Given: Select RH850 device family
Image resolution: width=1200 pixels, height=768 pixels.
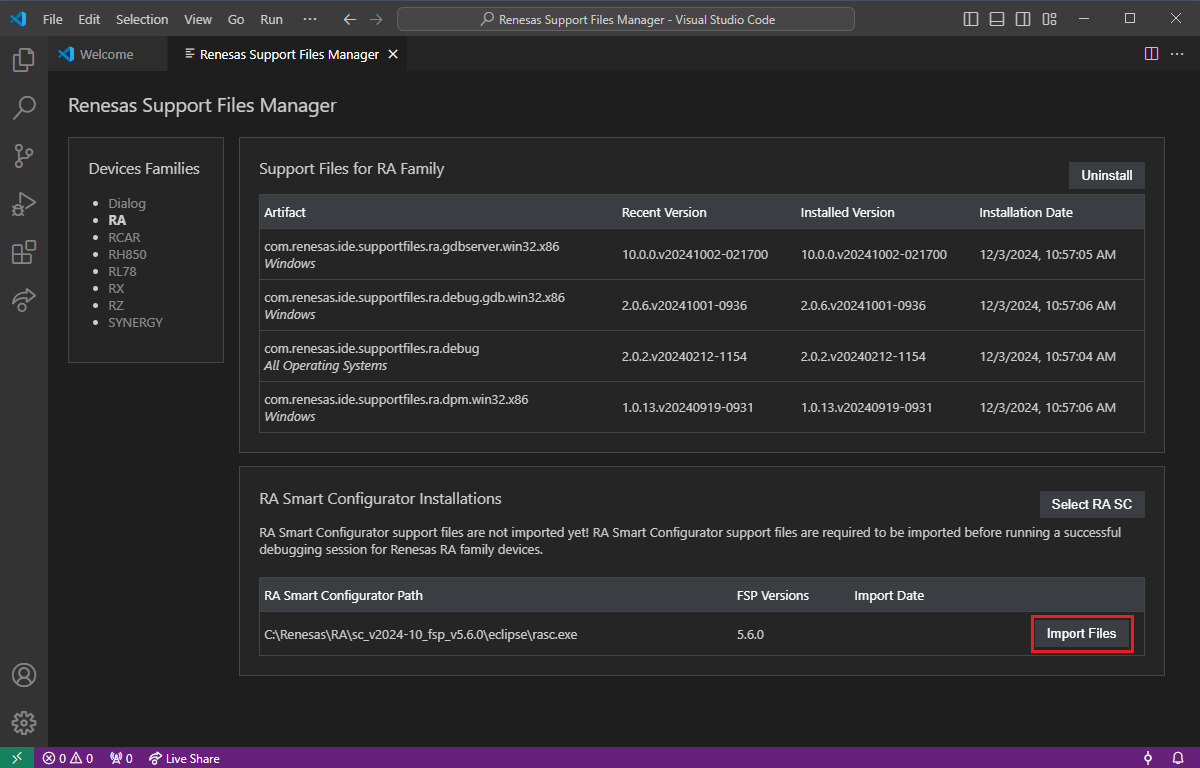Looking at the screenshot, I should (127, 254).
